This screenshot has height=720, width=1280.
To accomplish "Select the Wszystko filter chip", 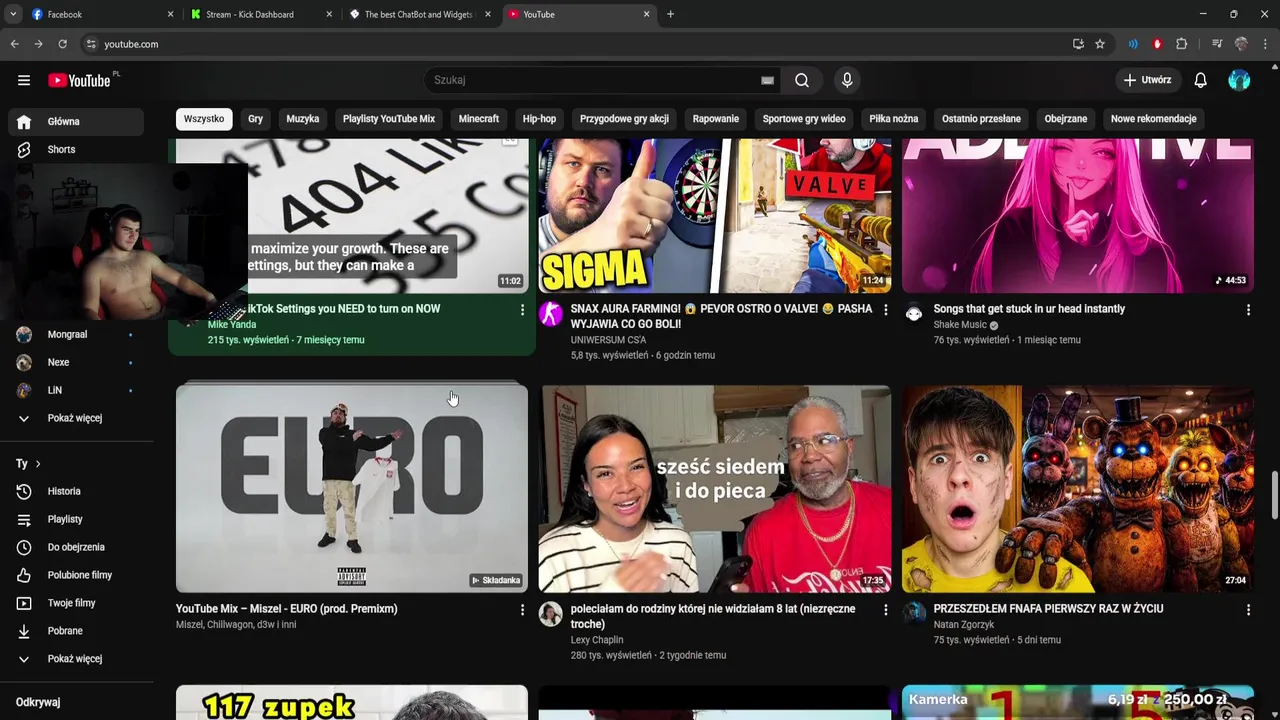I will coord(204,119).
